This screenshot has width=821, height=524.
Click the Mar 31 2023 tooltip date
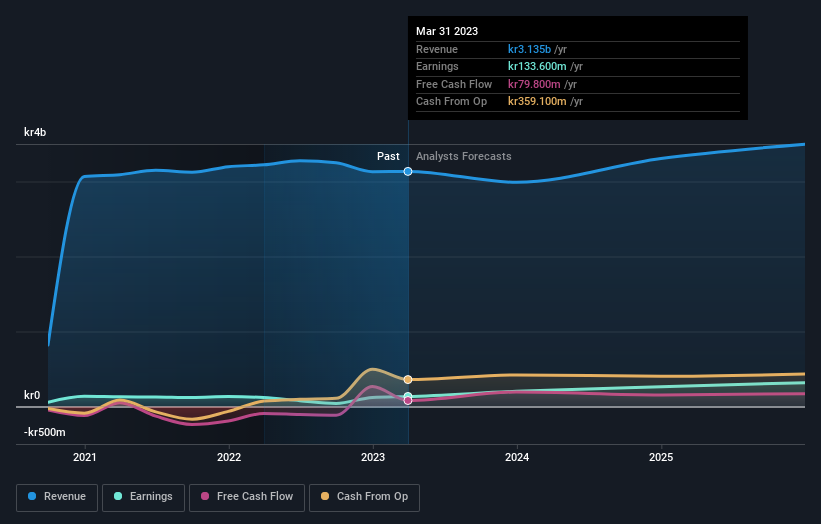[x=447, y=31]
